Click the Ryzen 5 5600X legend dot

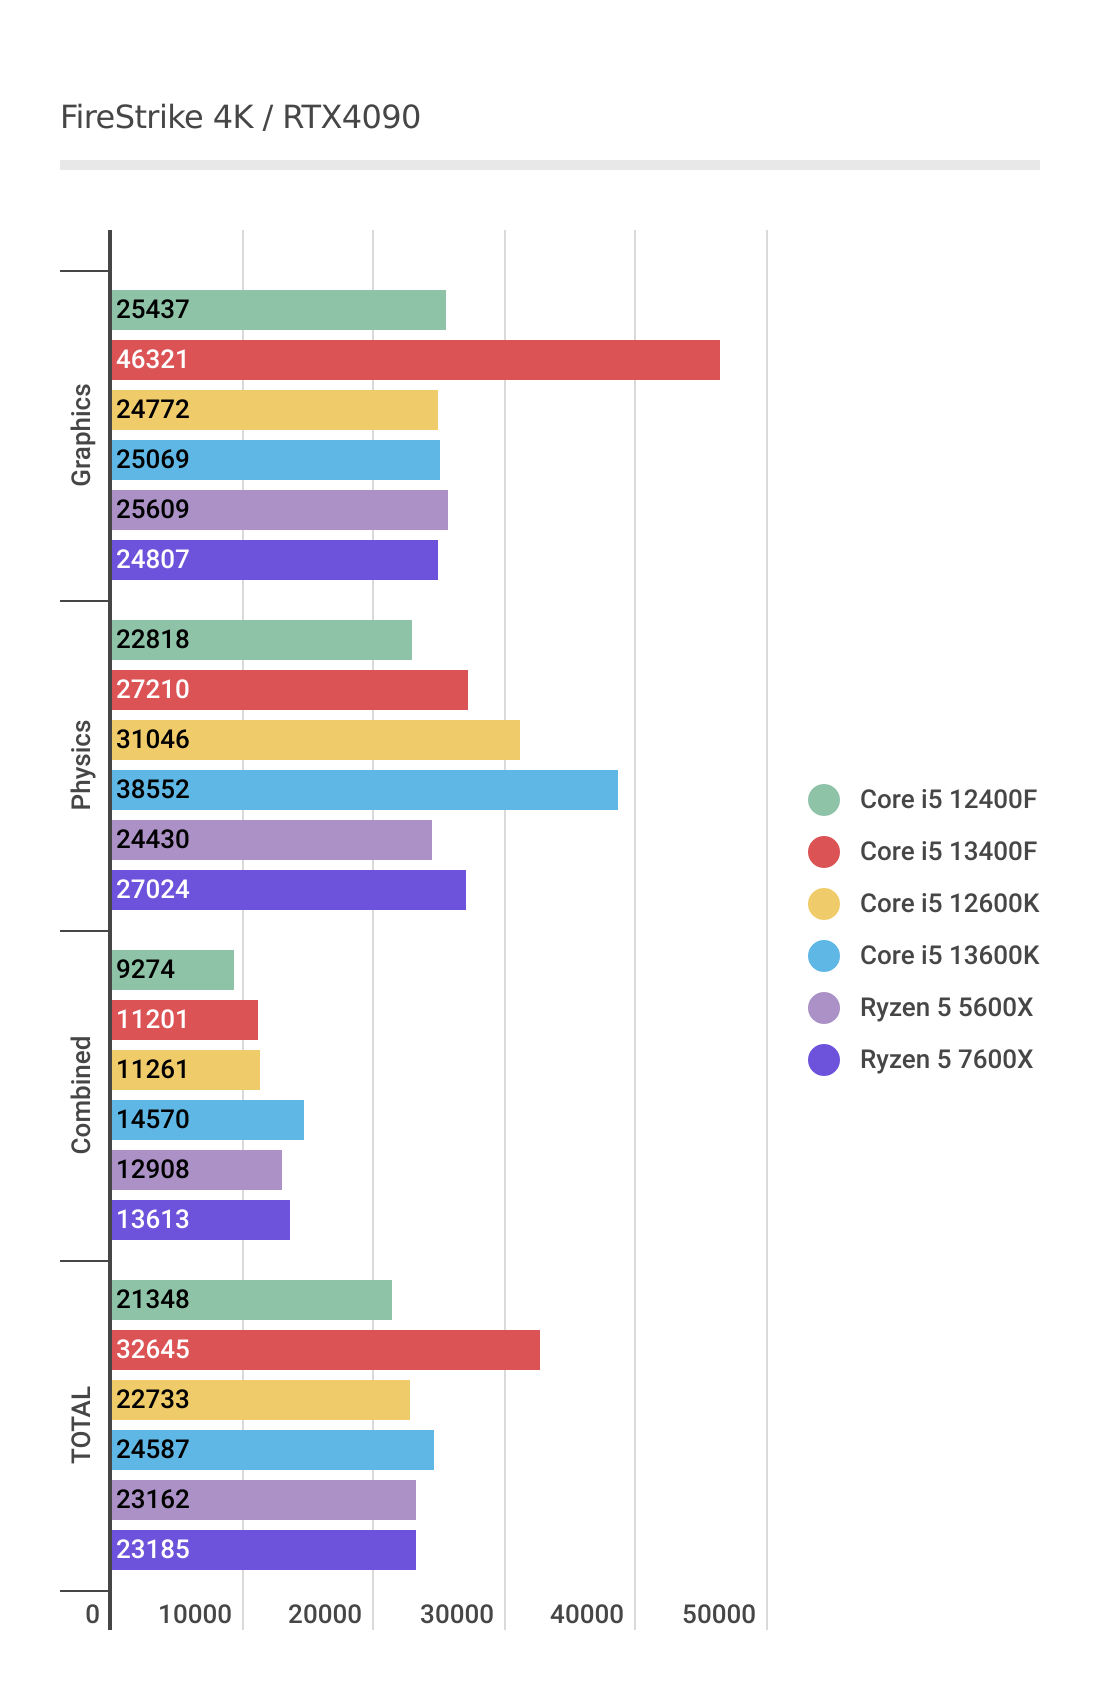tap(824, 1008)
